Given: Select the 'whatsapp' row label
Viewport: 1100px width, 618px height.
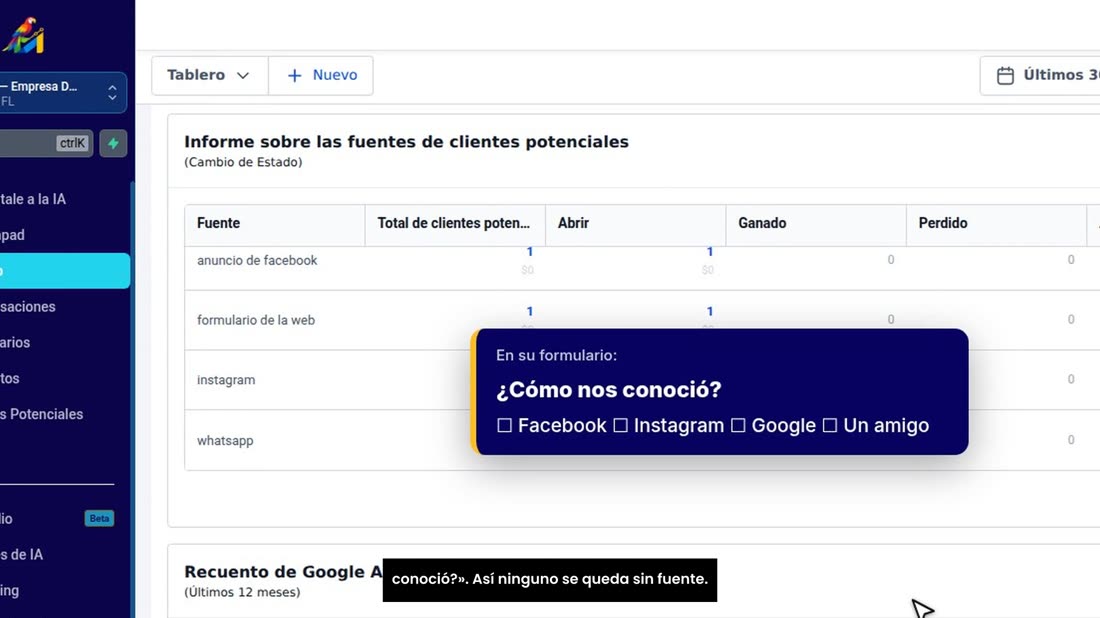Looking at the screenshot, I should coord(225,441).
